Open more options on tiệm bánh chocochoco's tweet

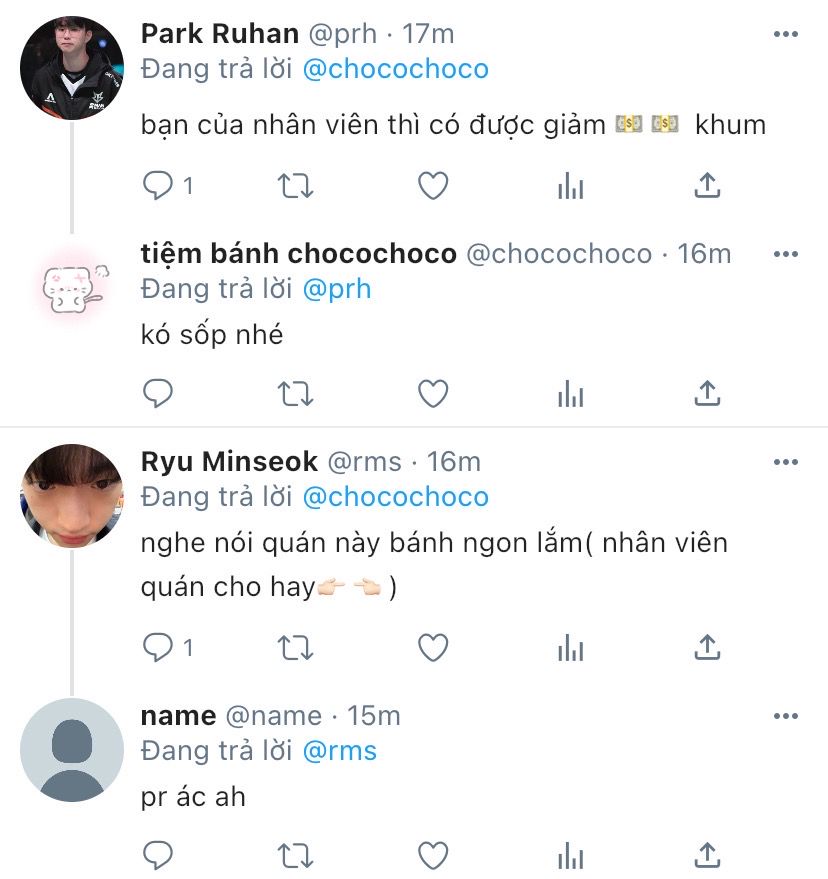pos(786,254)
